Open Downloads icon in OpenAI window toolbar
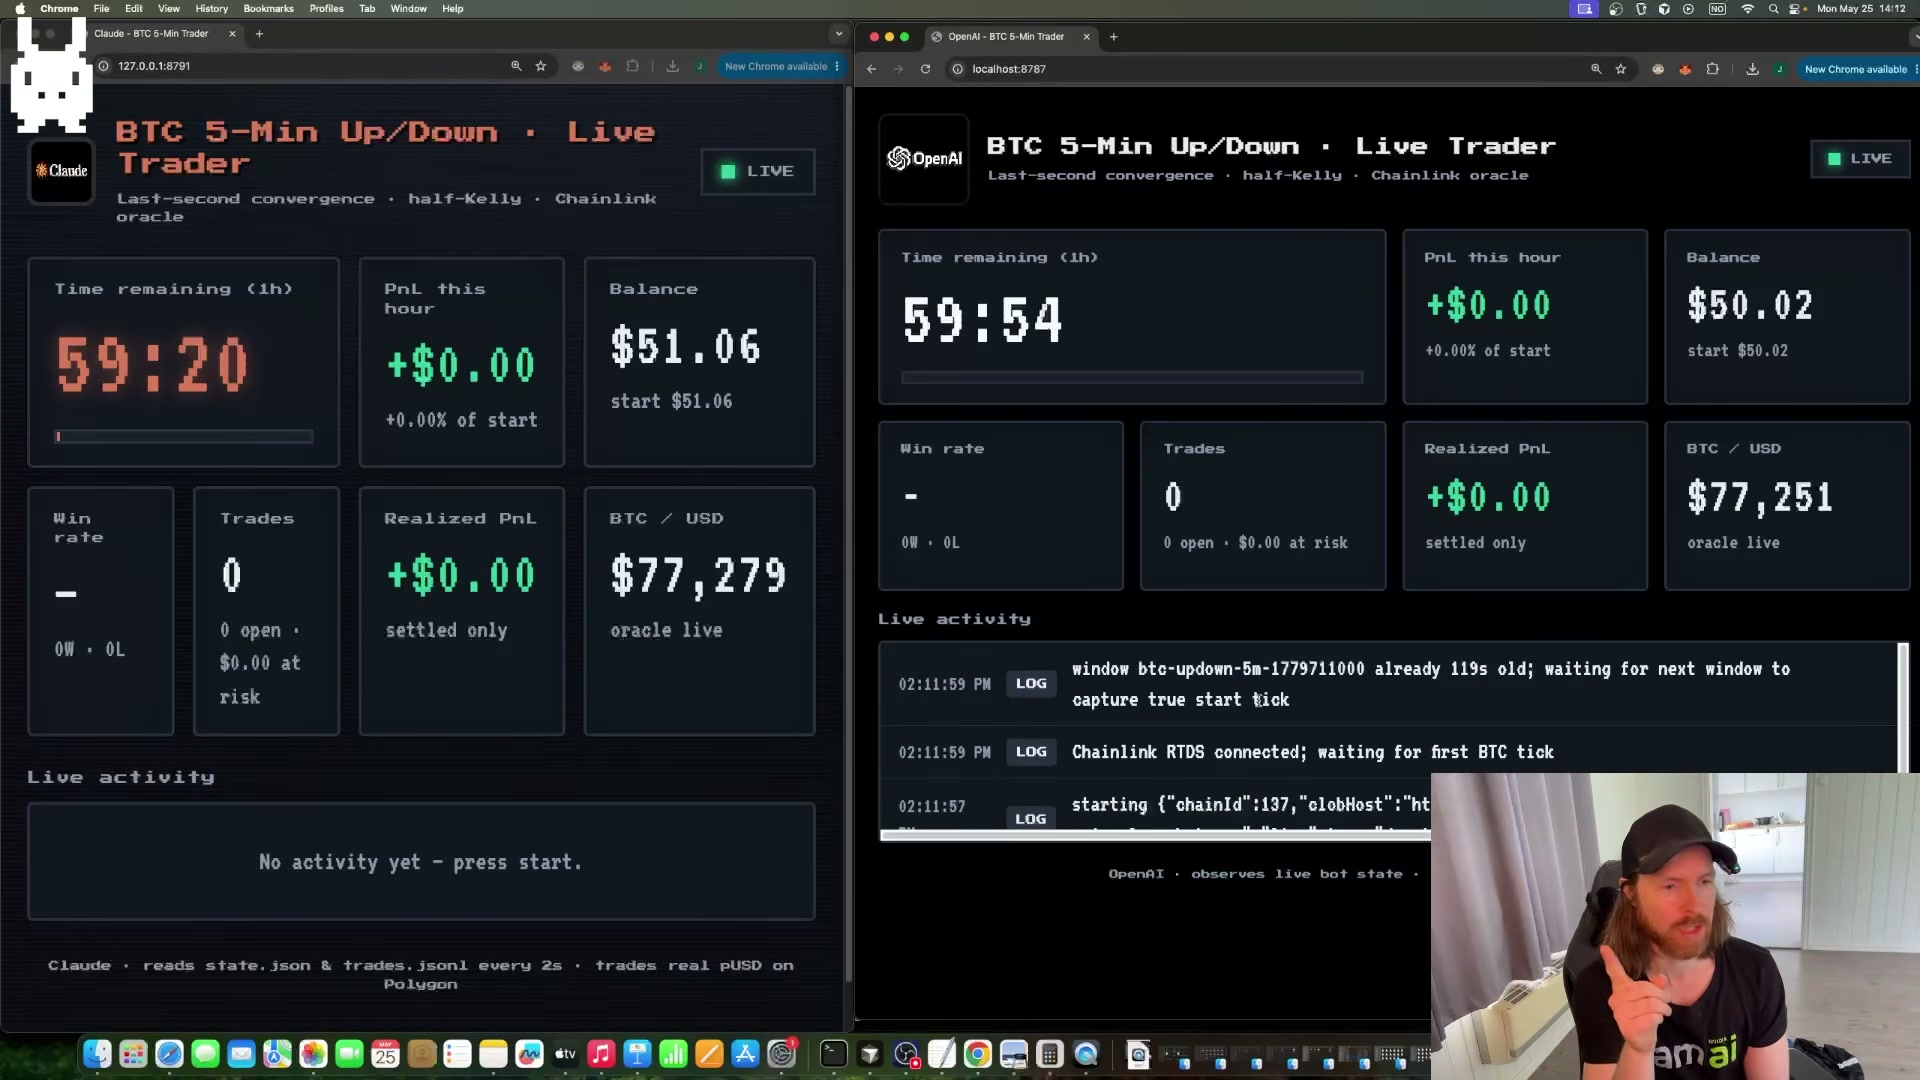 tap(1752, 69)
